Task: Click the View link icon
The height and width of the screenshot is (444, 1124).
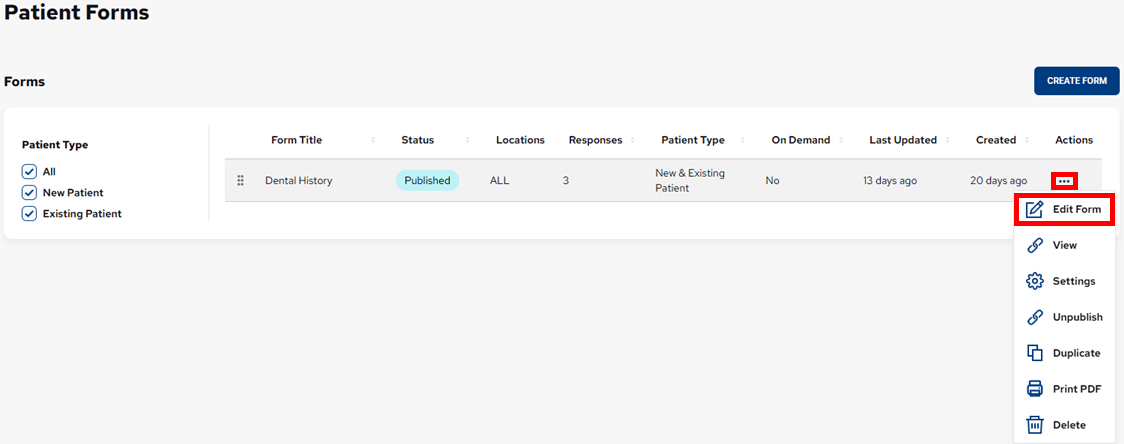Action: pyautogui.click(x=1035, y=245)
